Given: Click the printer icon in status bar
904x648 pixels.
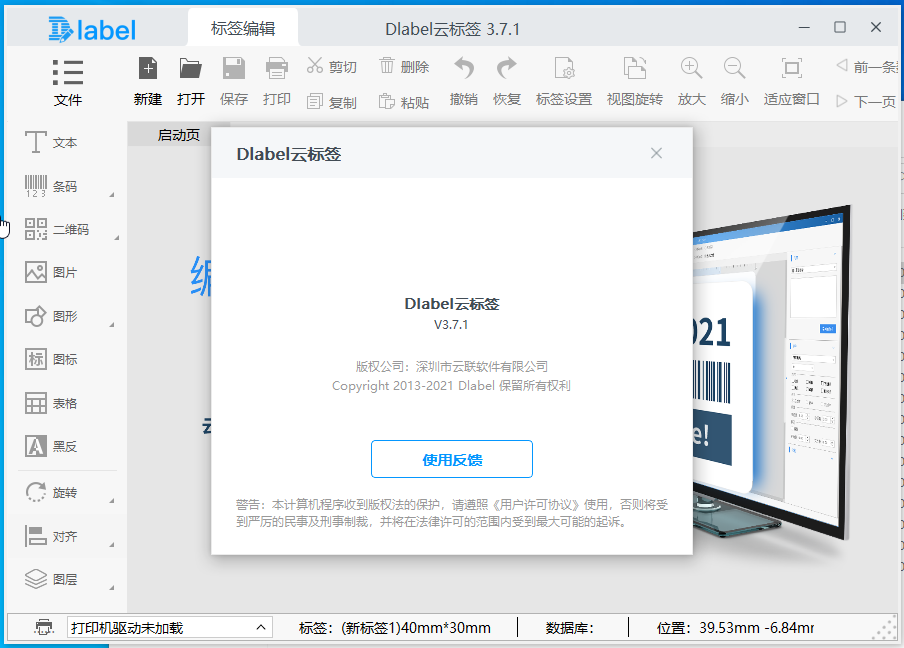Looking at the screenshot, I should pos(44,627).
